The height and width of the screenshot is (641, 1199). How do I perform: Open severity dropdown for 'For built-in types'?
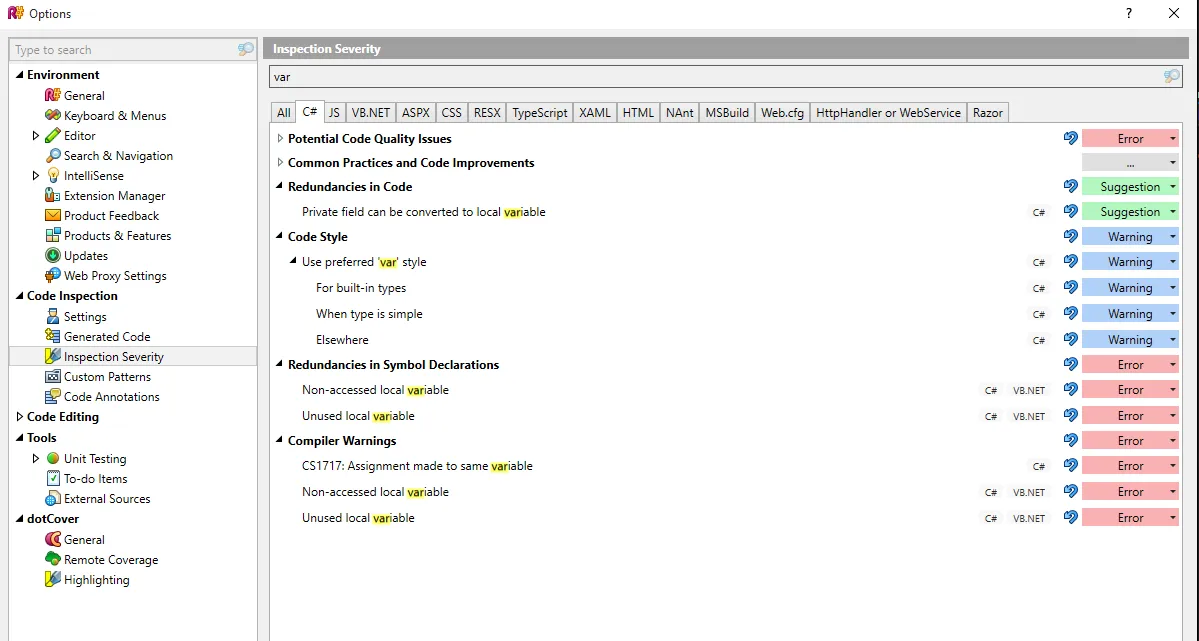1130,288
